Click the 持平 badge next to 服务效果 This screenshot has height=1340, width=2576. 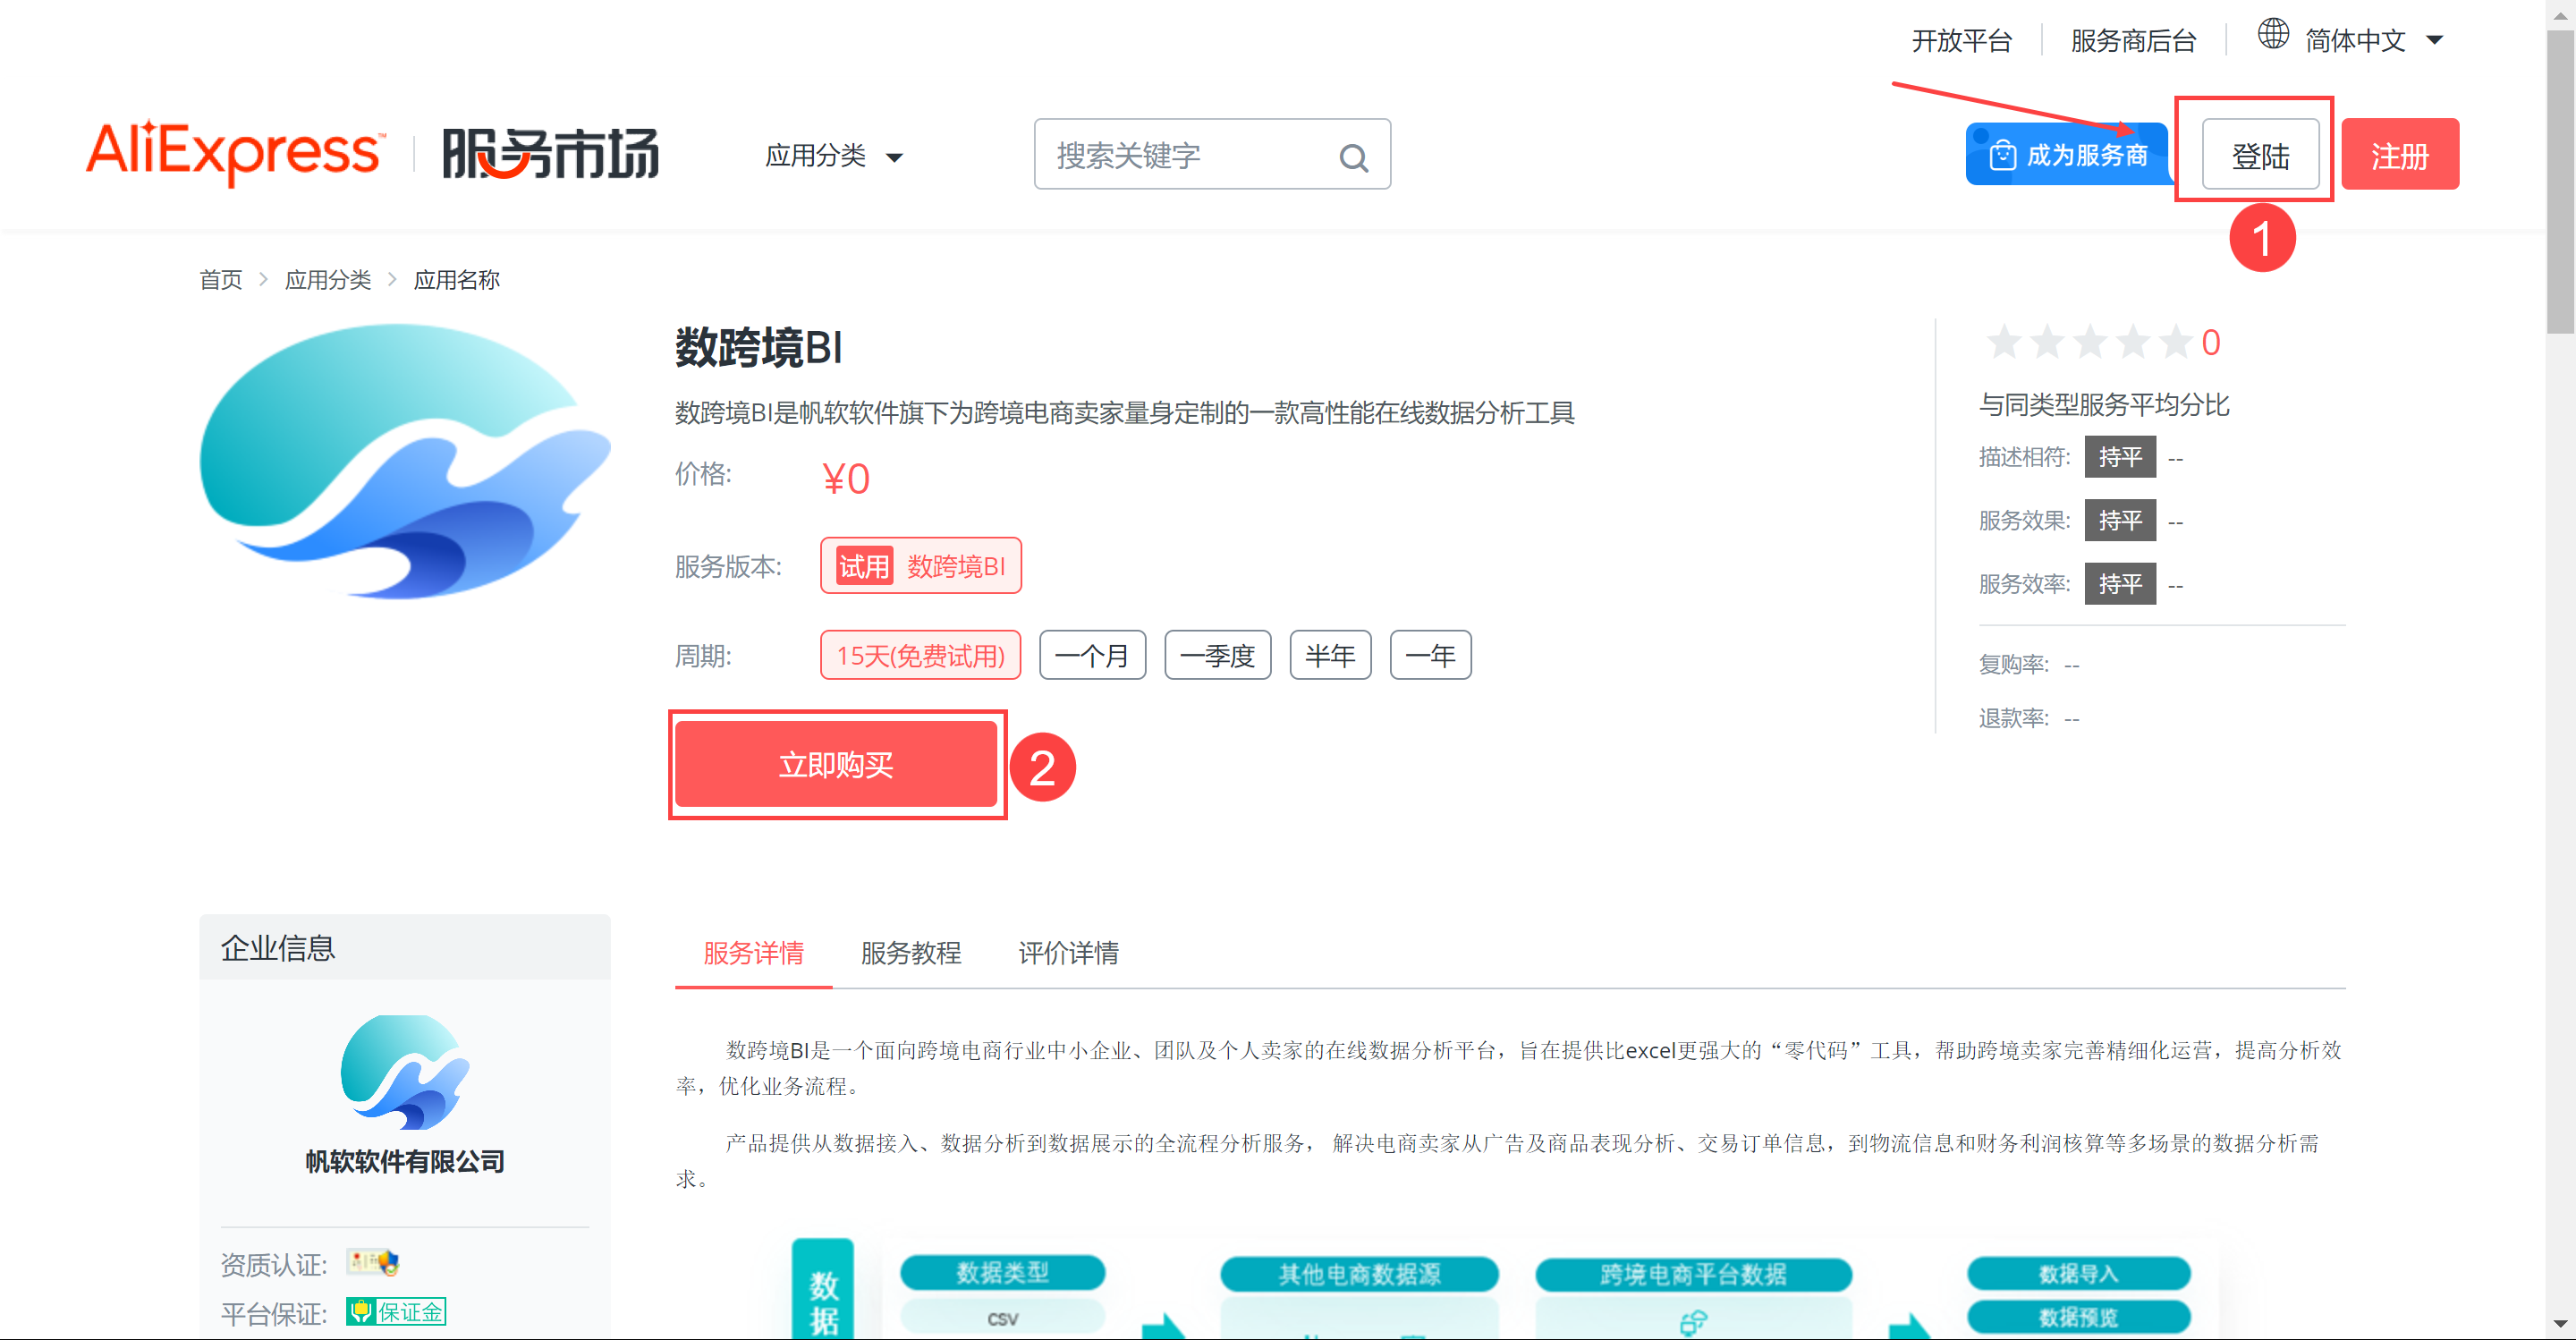pos(2120,520)
